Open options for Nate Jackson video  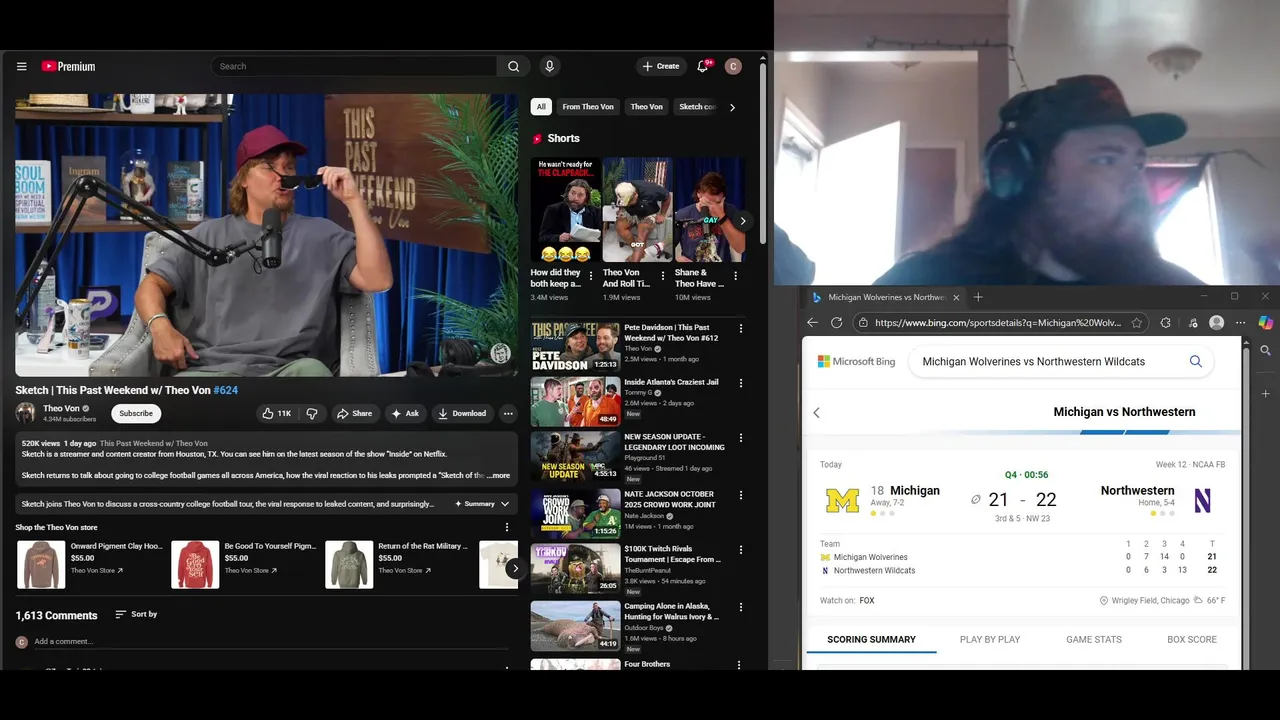tap(741, 494)
